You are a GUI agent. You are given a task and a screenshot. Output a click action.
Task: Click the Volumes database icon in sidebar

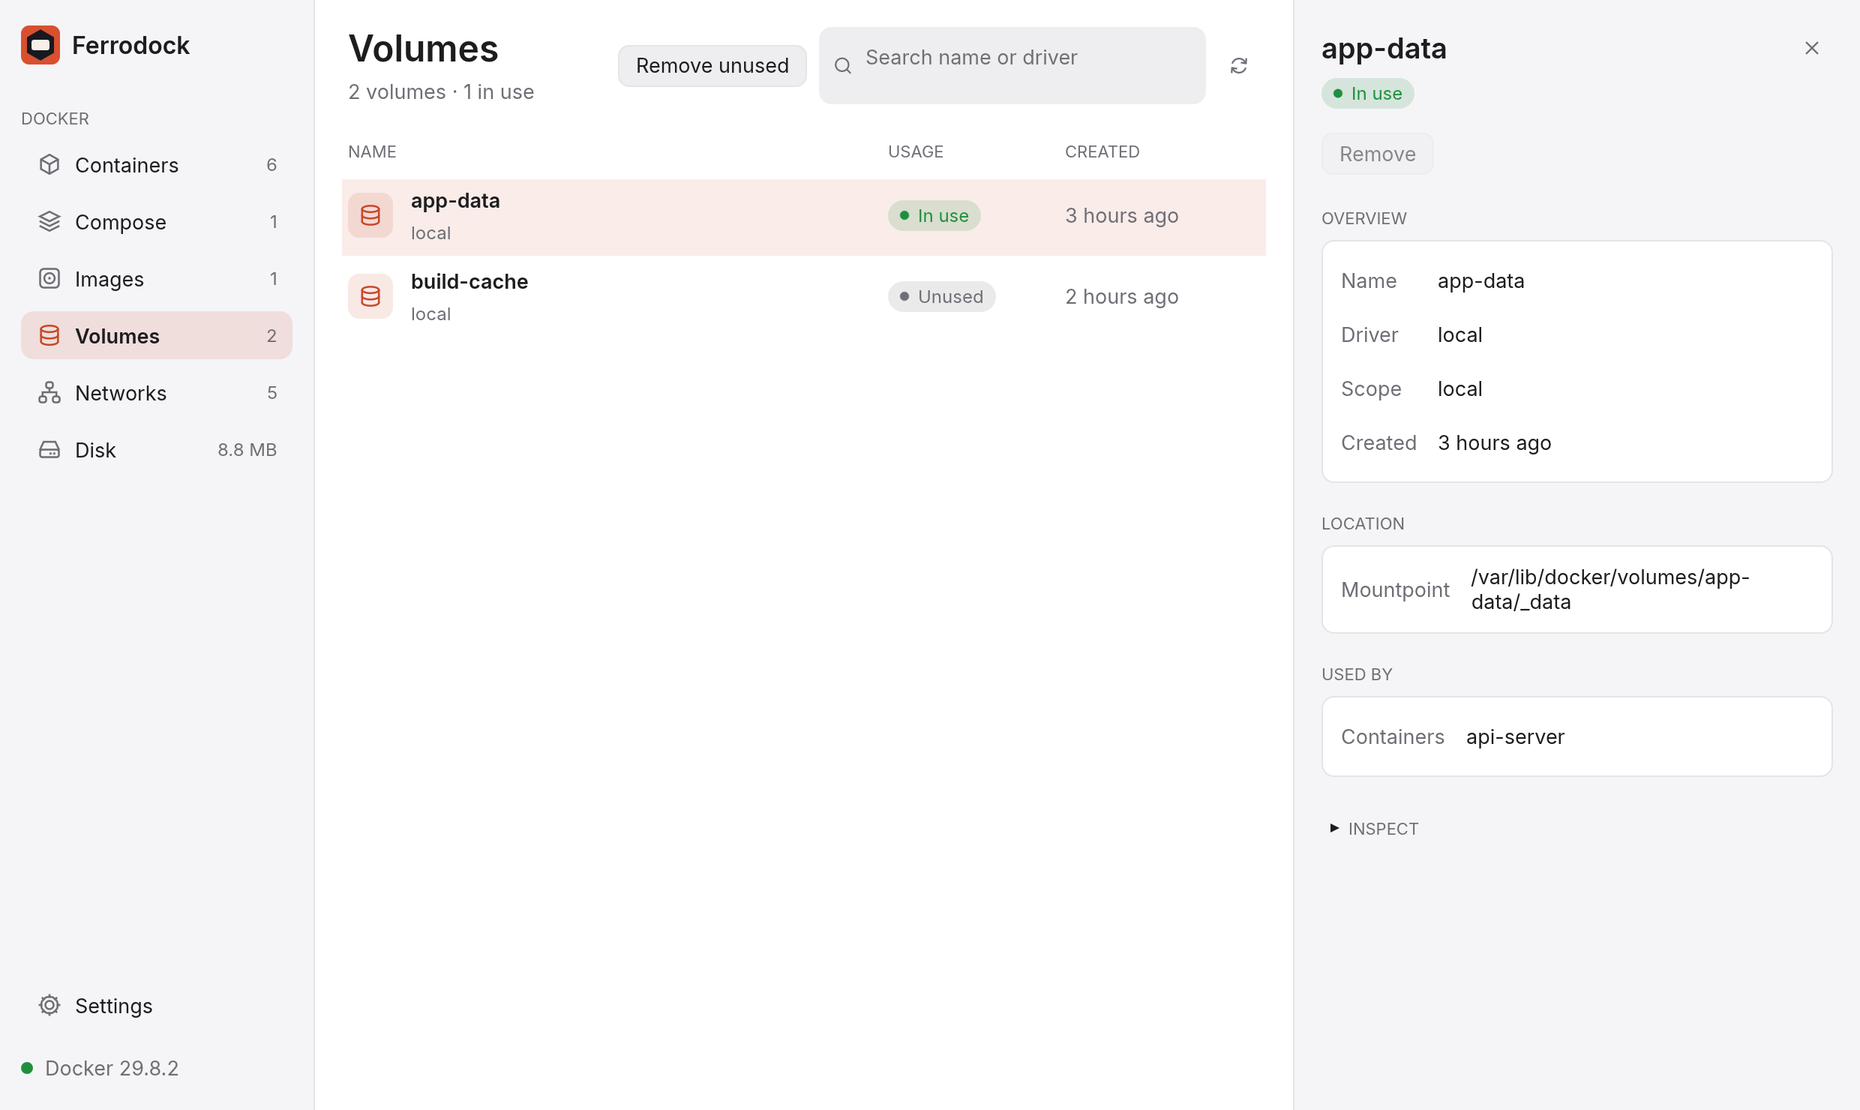(49, 335)
